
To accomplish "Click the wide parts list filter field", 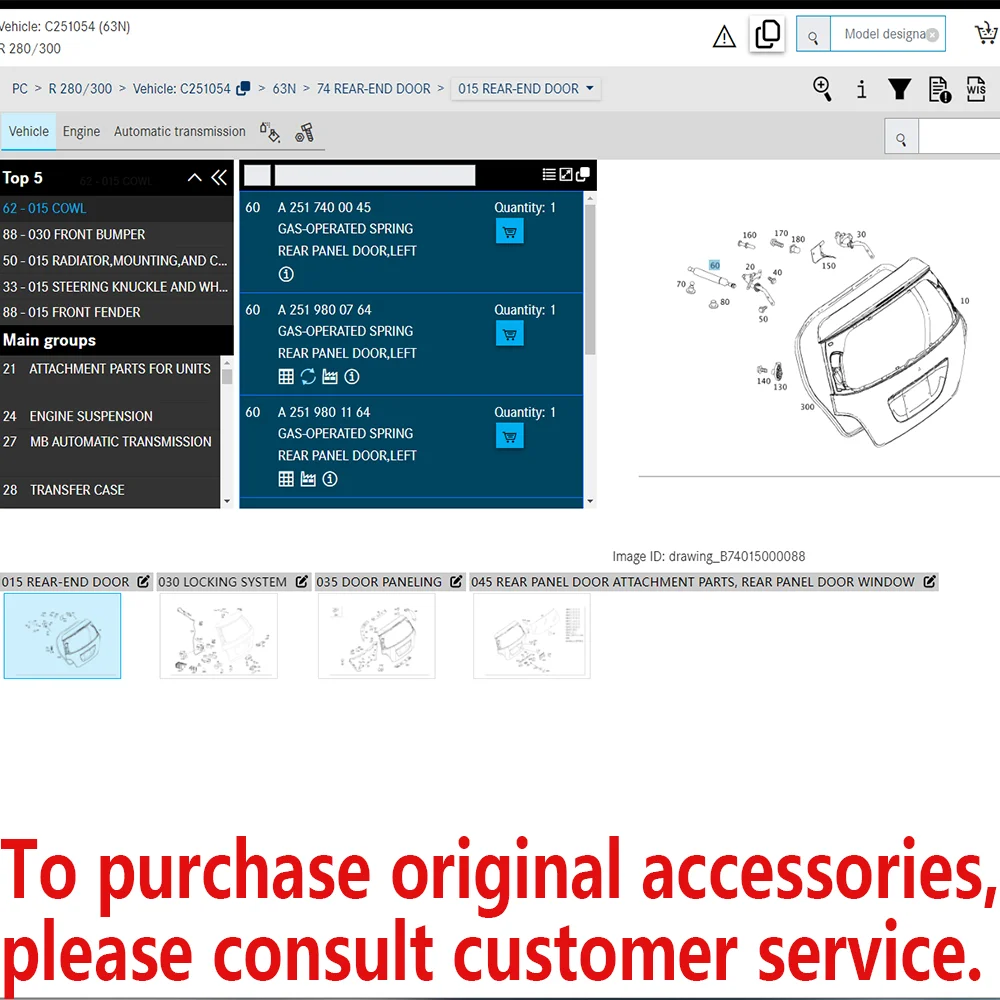I will 375,175.
